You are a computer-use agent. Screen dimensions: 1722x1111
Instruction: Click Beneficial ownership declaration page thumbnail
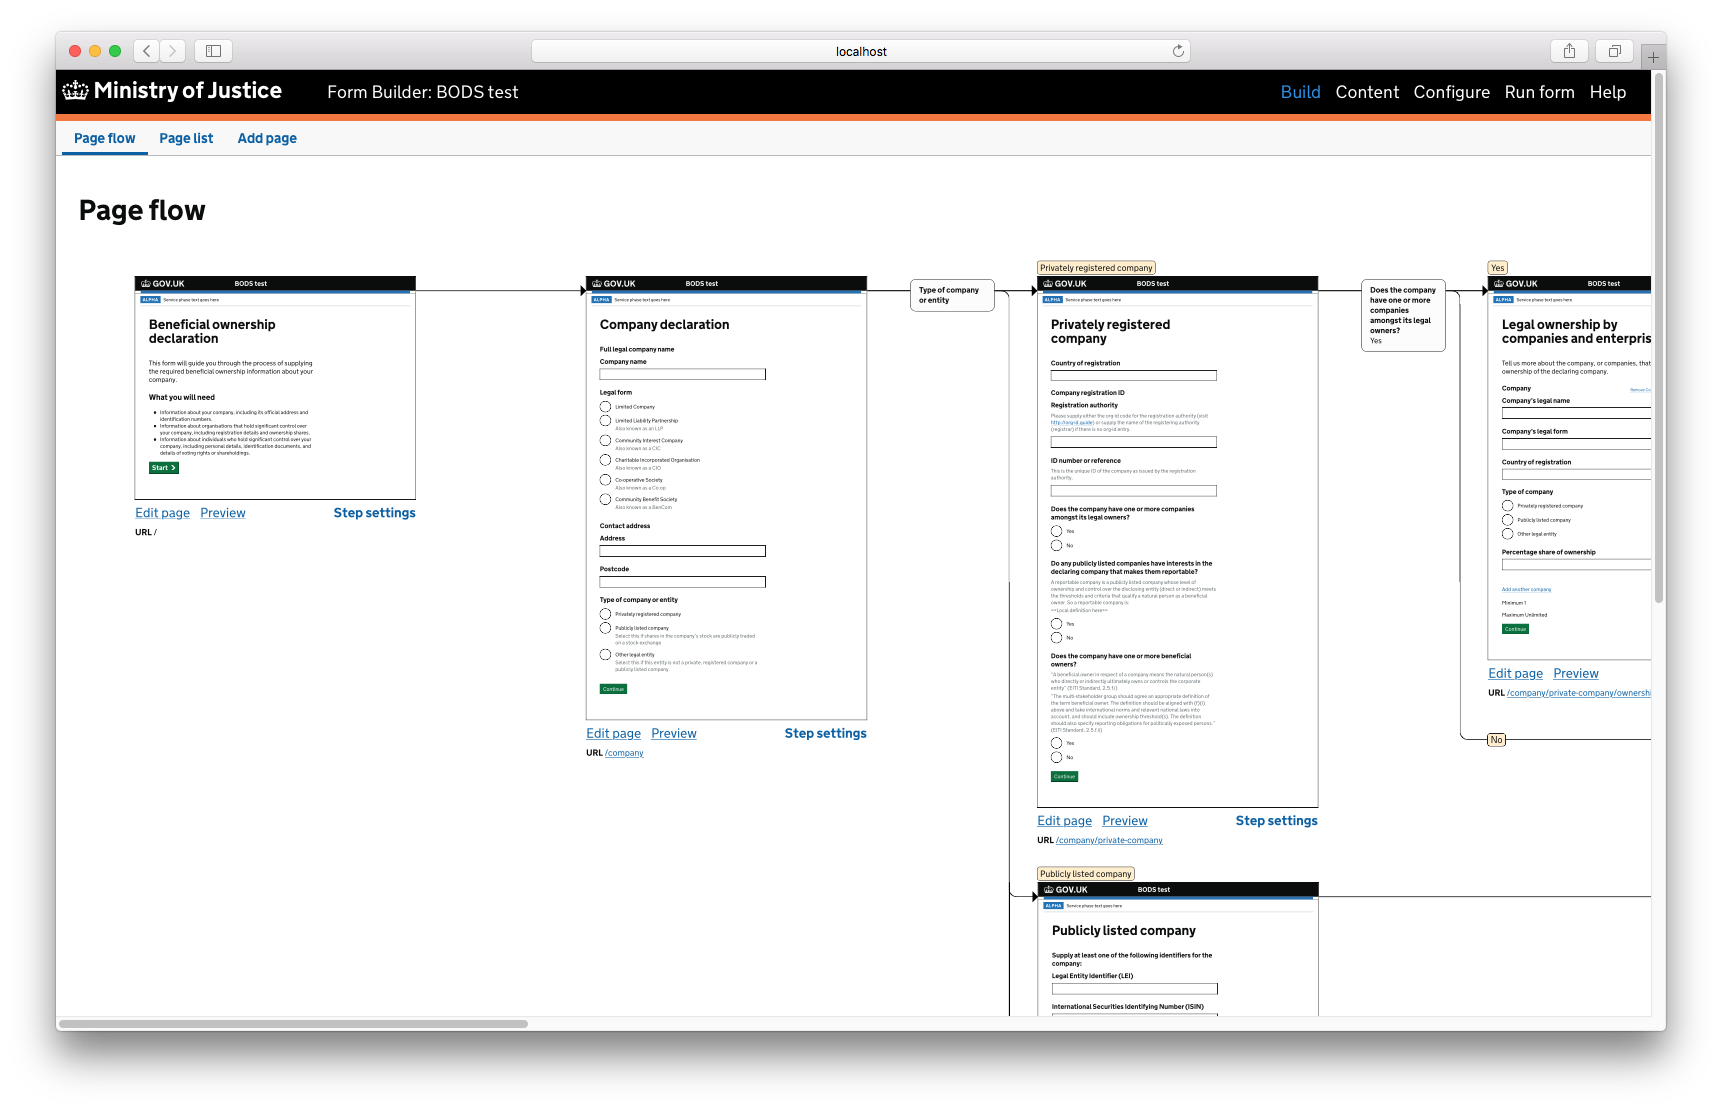pyautogui.click(x=275, y=388)
